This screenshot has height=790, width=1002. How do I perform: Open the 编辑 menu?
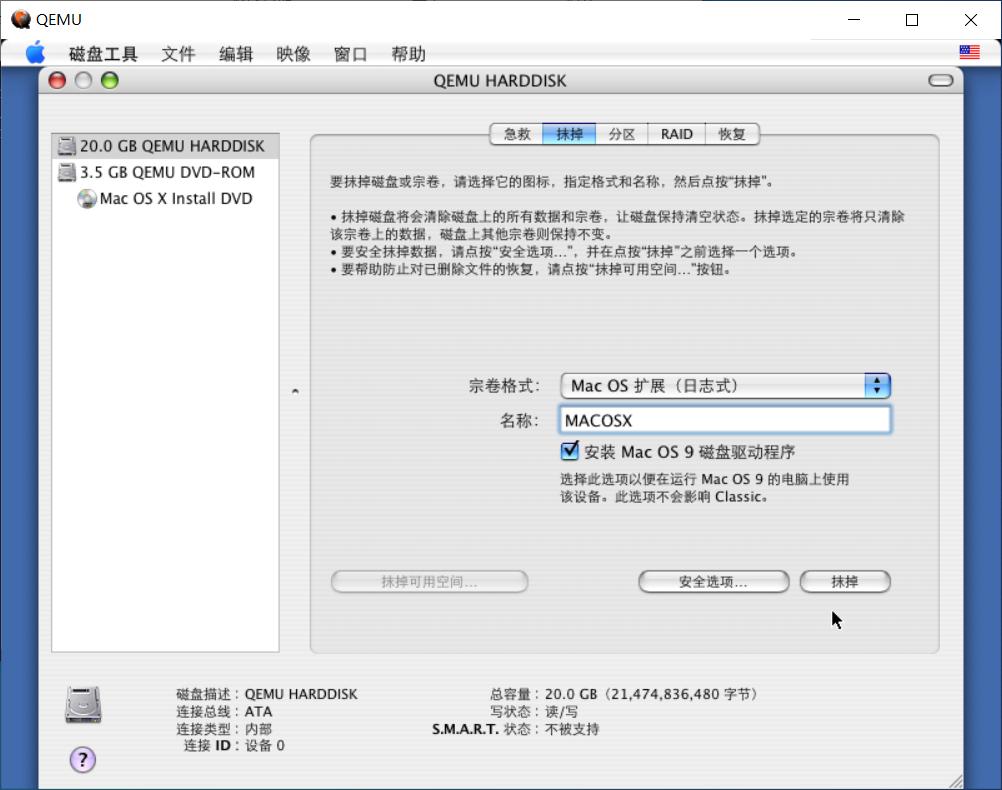236,54
